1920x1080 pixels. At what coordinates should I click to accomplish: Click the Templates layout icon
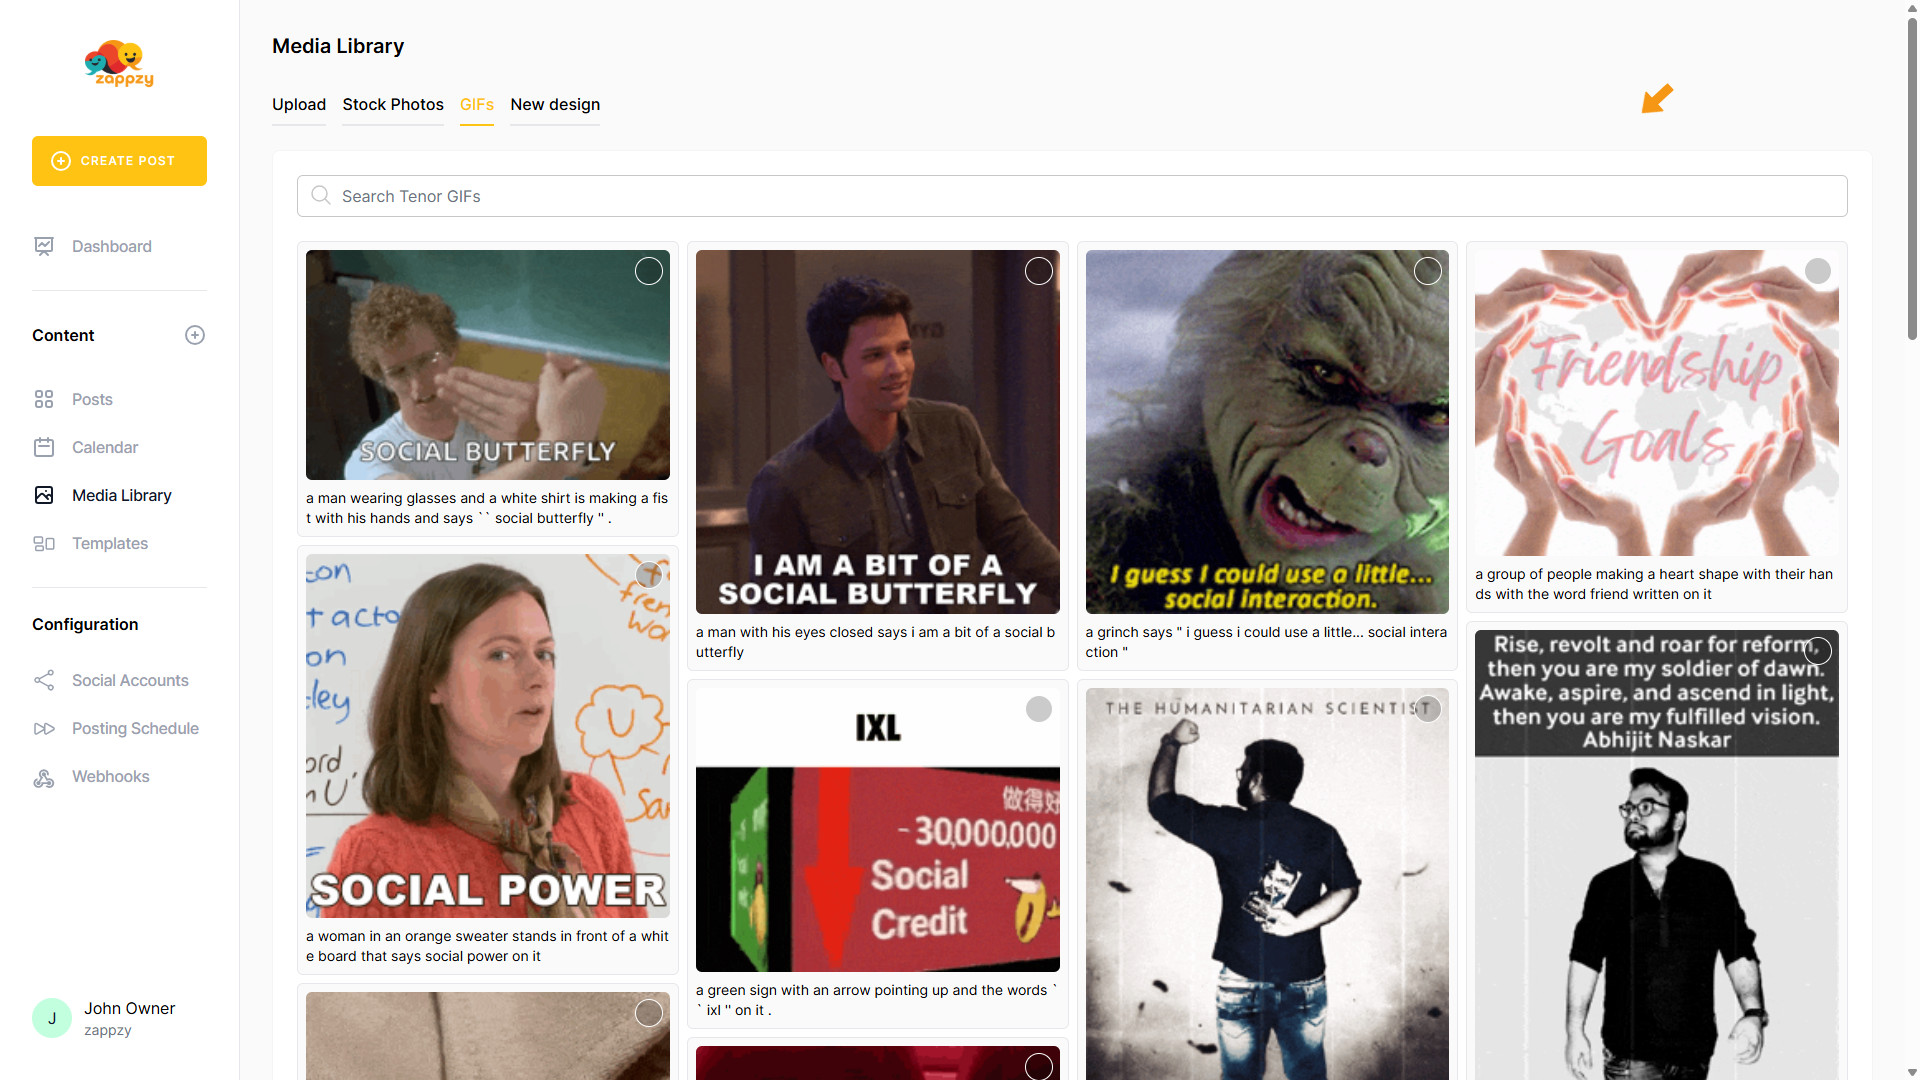pos(44,543)
